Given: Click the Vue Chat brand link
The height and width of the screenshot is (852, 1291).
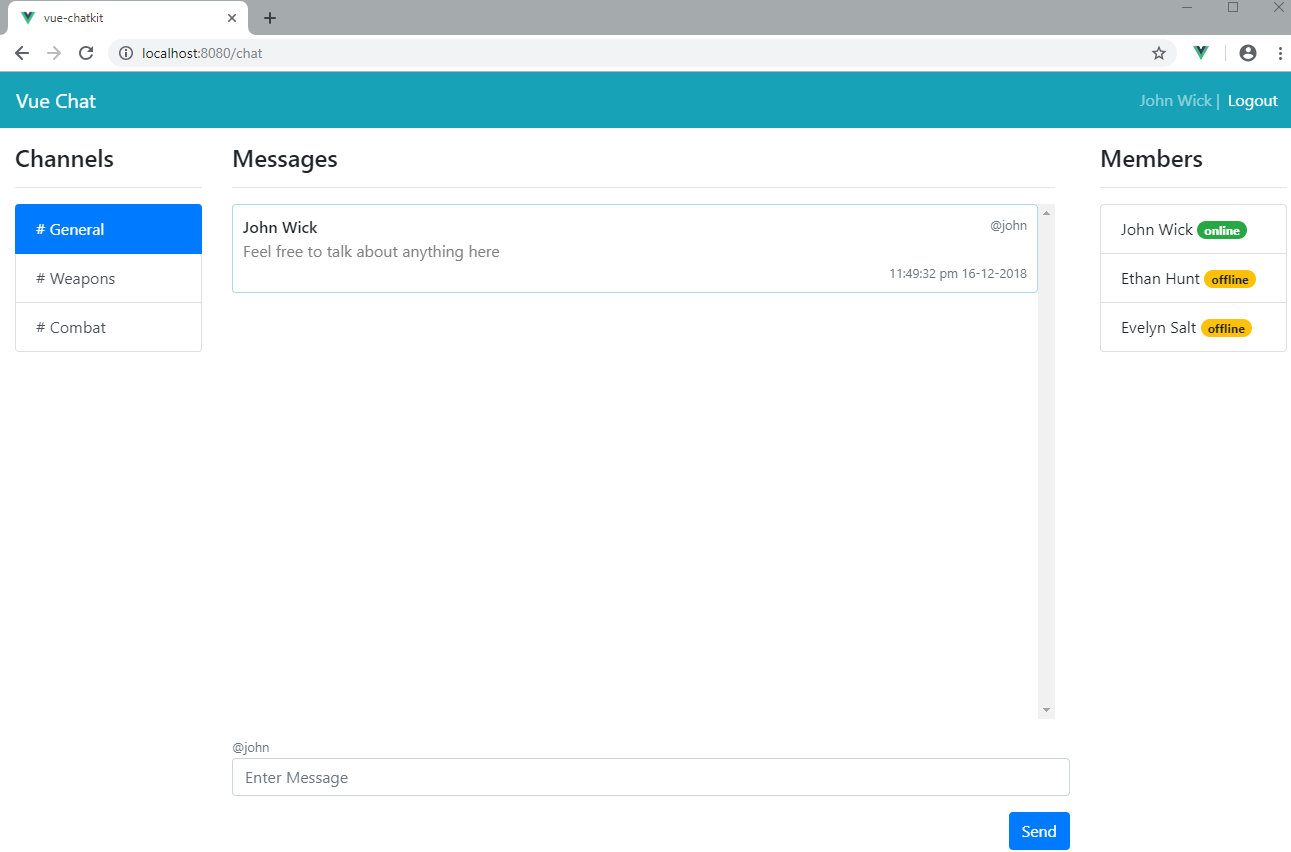Looking at the screenshot, I should 55,100.
